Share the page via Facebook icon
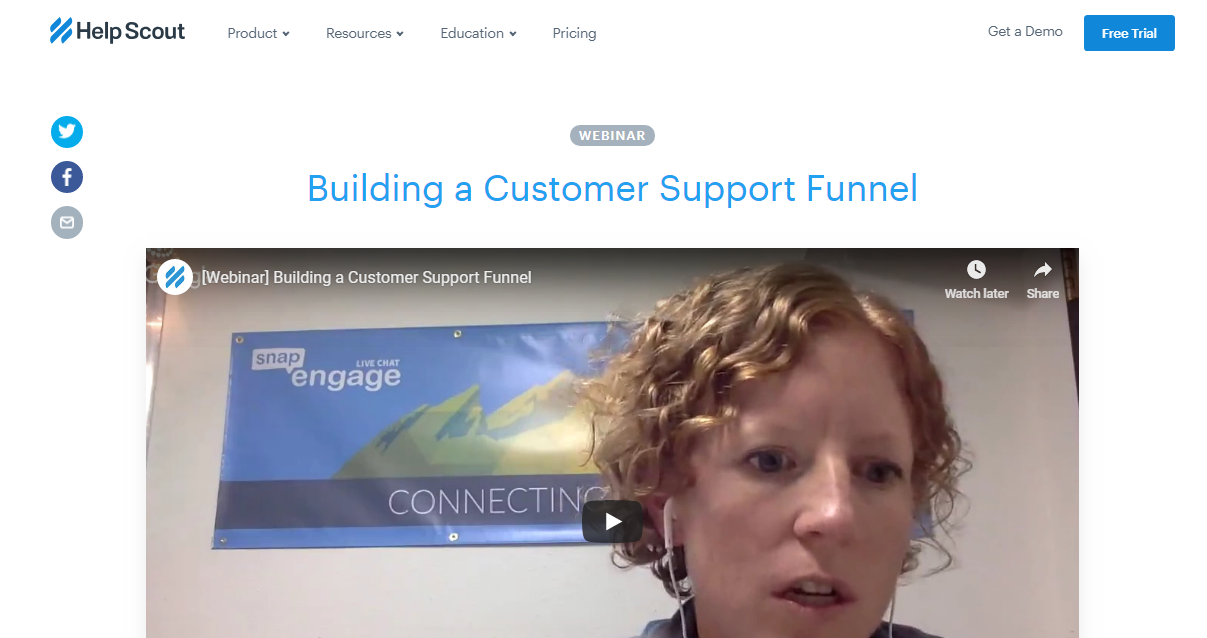 (x=67, y=177)
